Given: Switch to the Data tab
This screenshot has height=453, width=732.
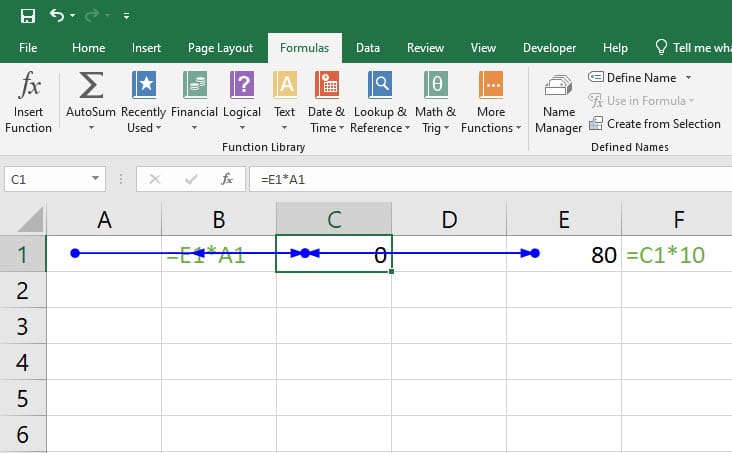Looking at the screenshot, I should pyautogui.click(x=367, y=48).
